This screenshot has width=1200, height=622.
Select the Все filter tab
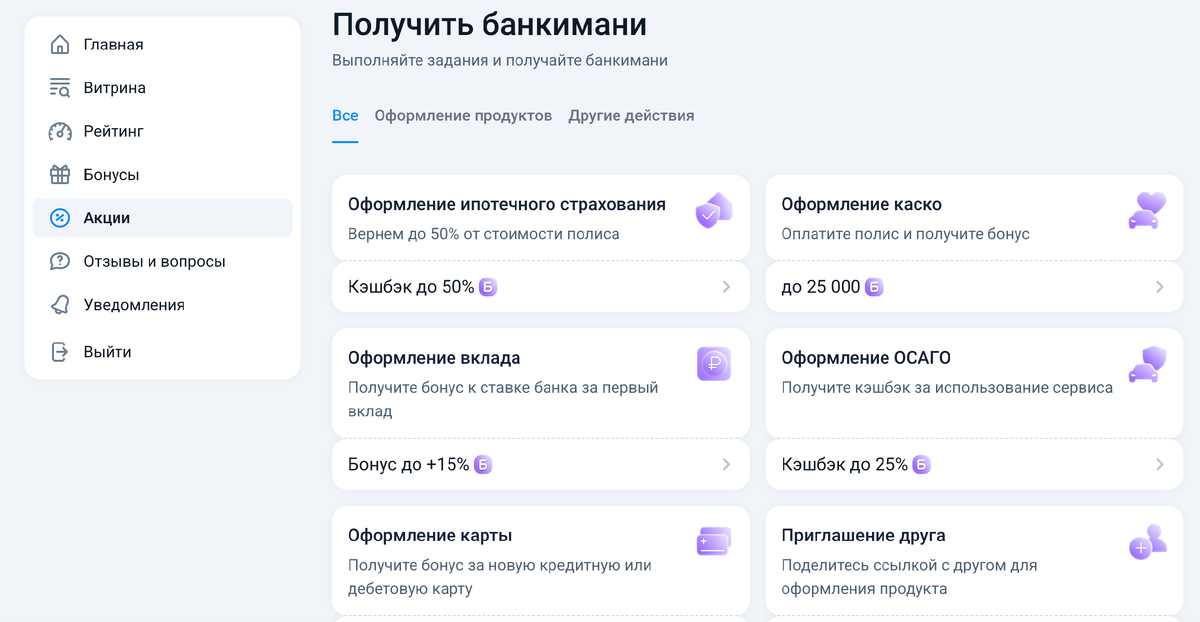344,115
